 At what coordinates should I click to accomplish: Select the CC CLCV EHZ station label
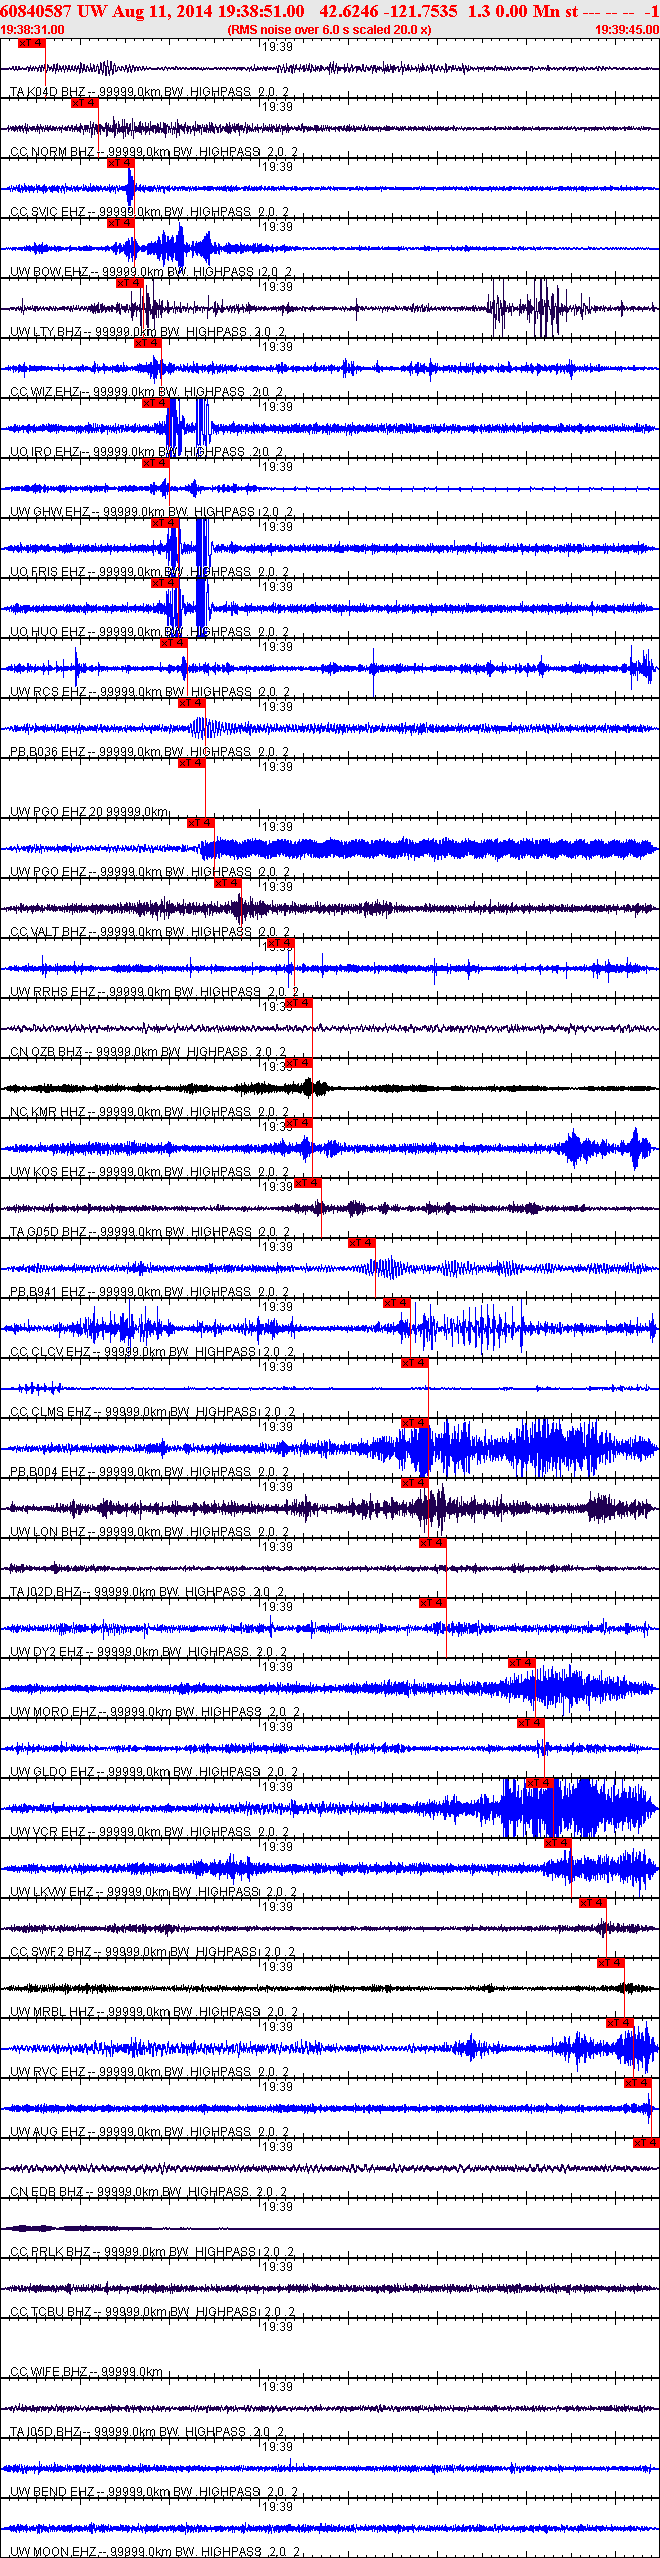click(x=153, y=1352)
